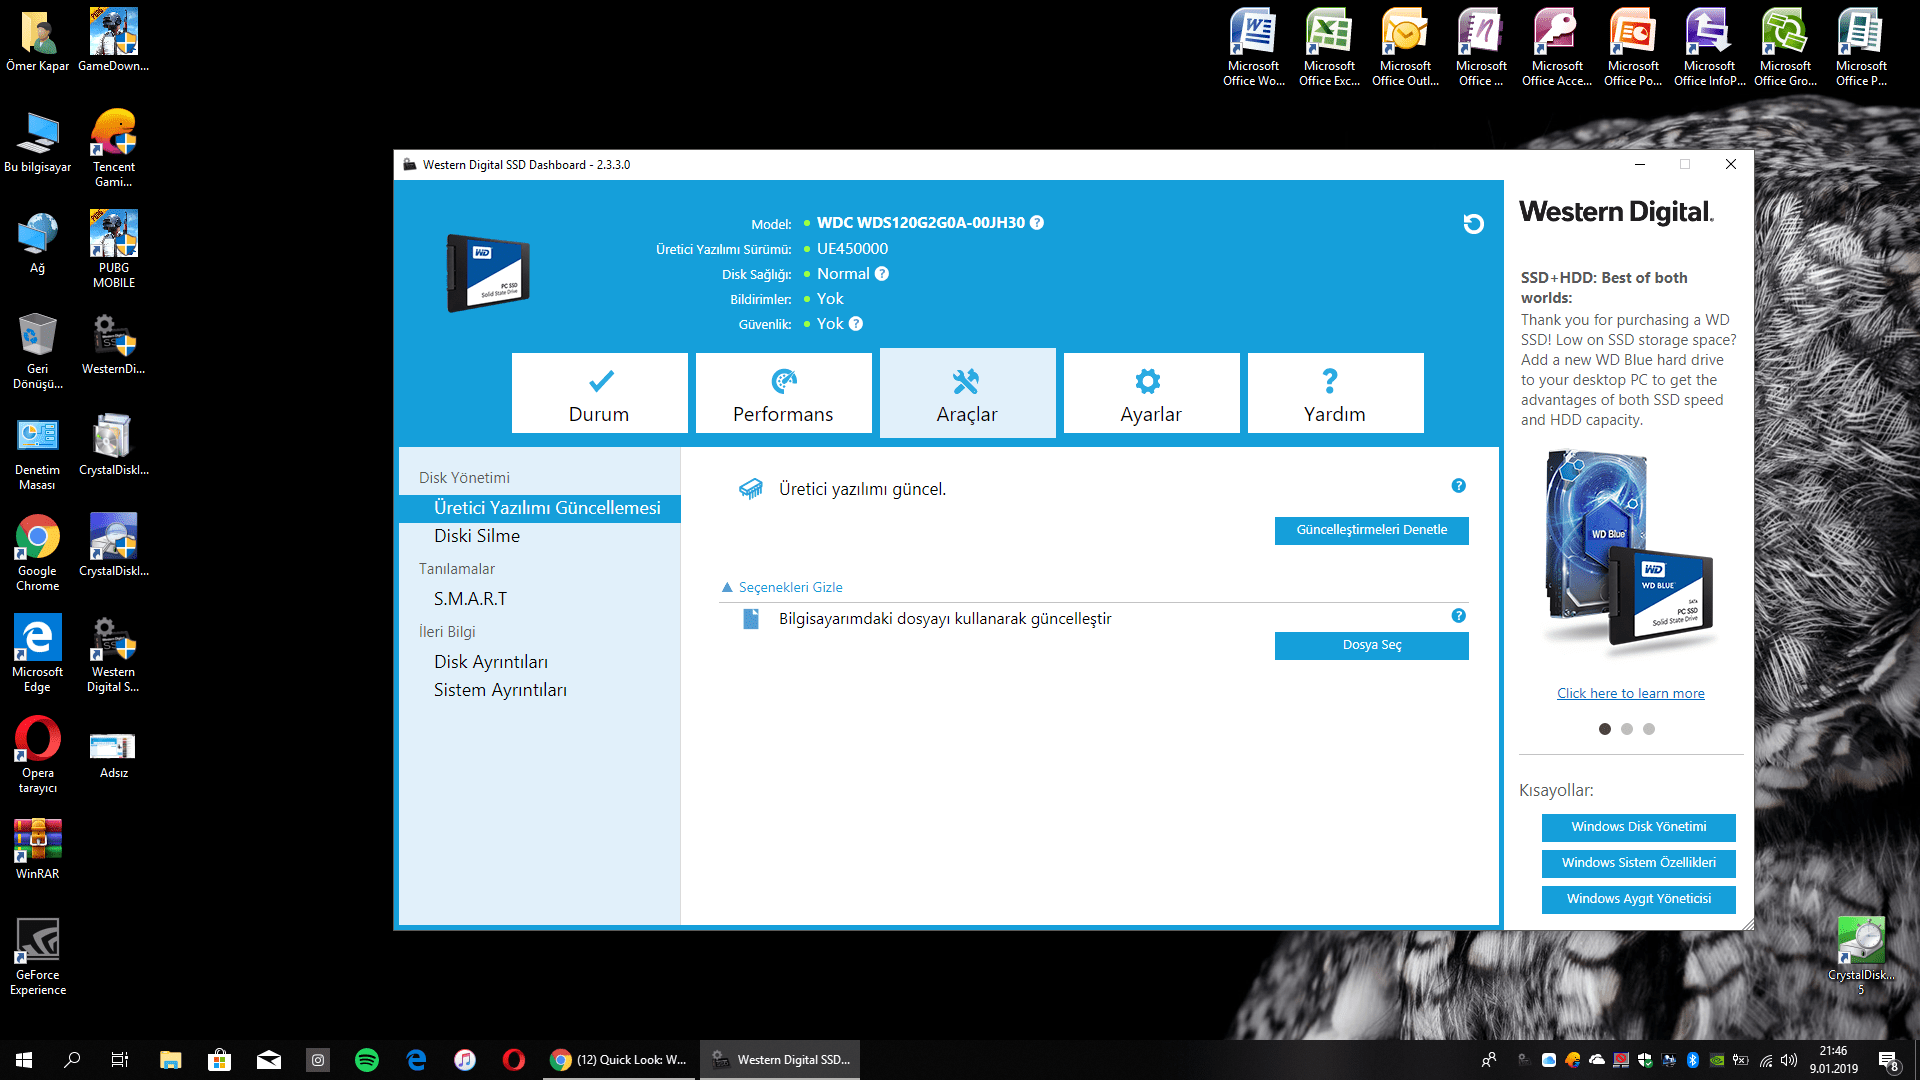This screenshot has width=1920, height=1080.
Task: Click the Dosya Seç button
Action: pos(1371,645)
